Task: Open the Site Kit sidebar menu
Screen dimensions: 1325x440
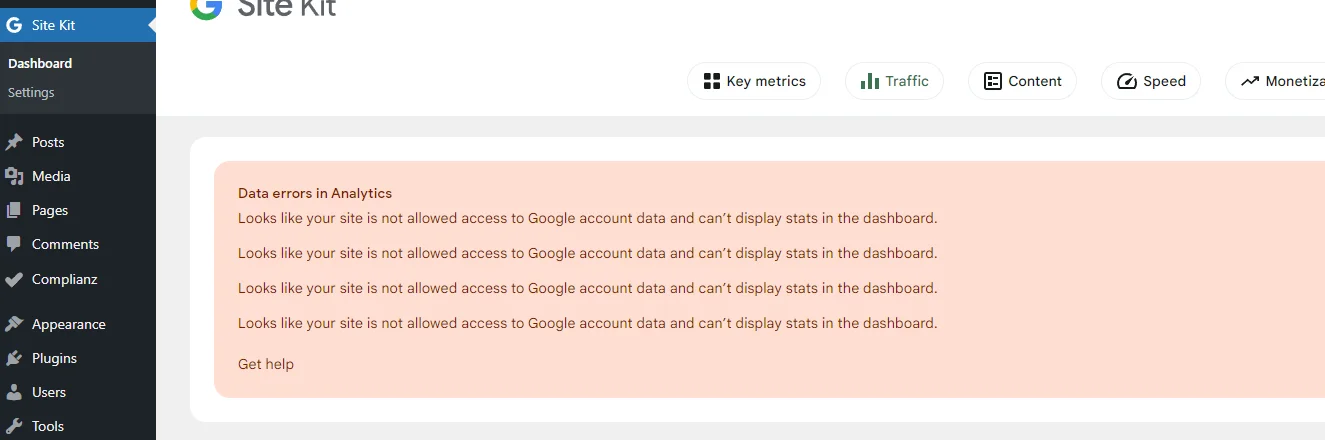Action: coord(54,25)
